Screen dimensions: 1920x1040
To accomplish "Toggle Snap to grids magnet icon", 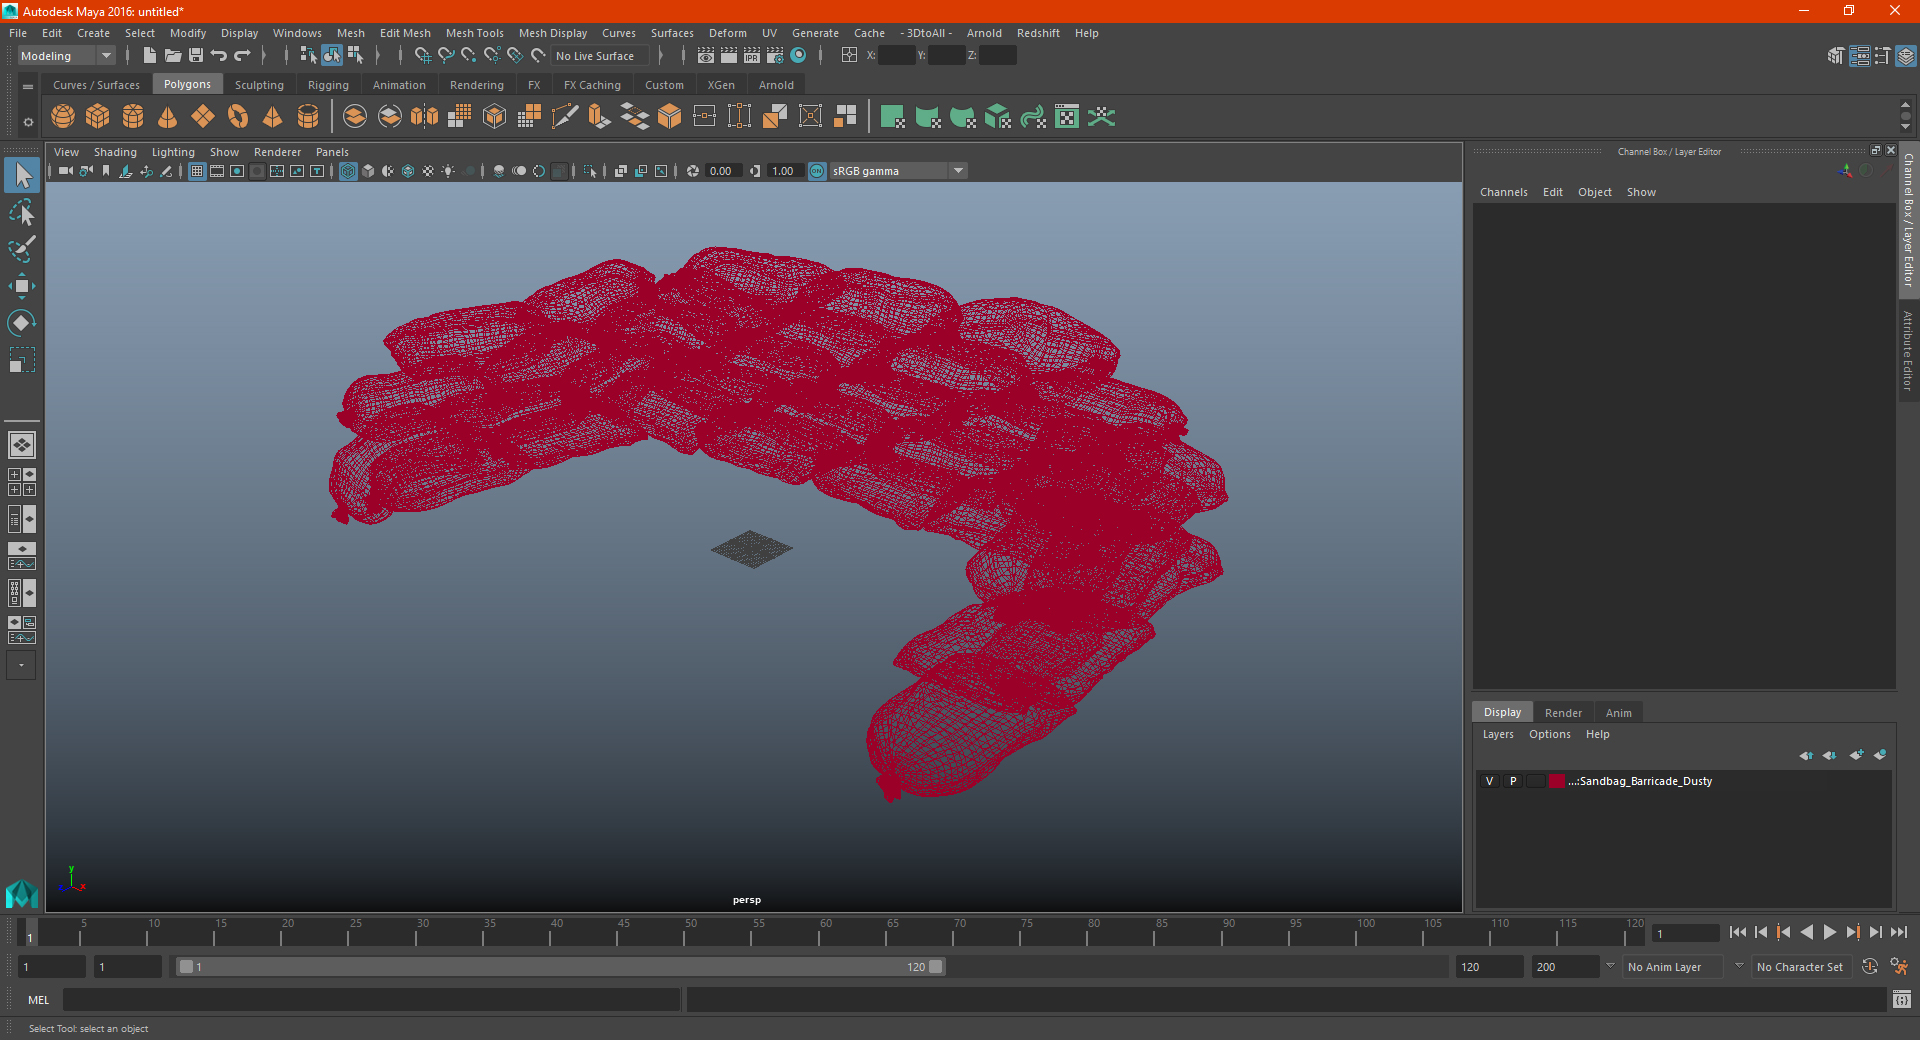I will pyautogui.click(x=423, y=56).
